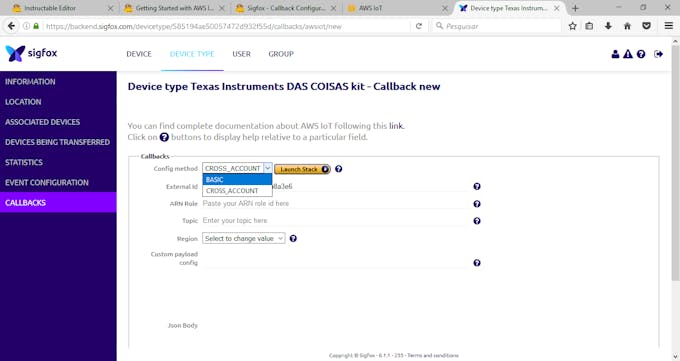Open DEVICES BEING TRANSFERRED in the sidebar
The height and width of the screenshot is (361, 680).
click(x=58, y=142)
